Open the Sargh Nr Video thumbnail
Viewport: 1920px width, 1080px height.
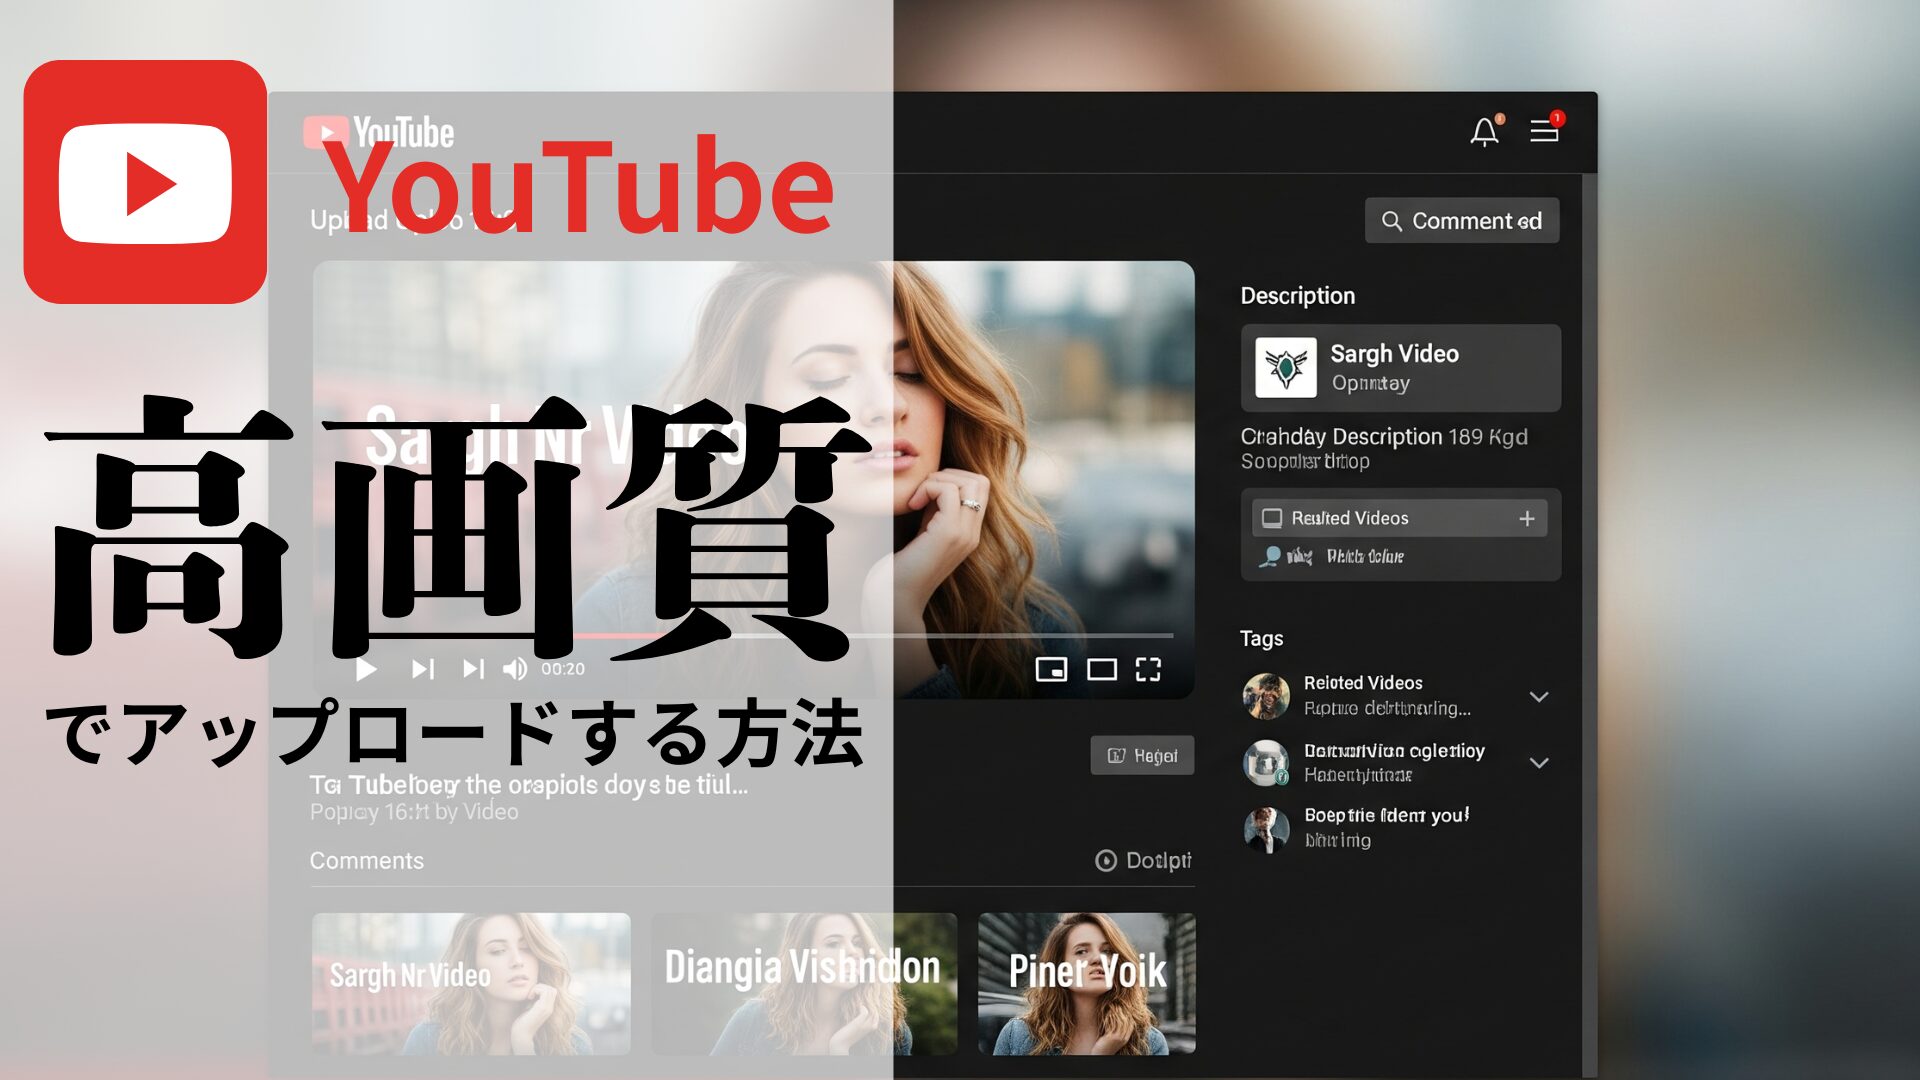coord(471,983)
